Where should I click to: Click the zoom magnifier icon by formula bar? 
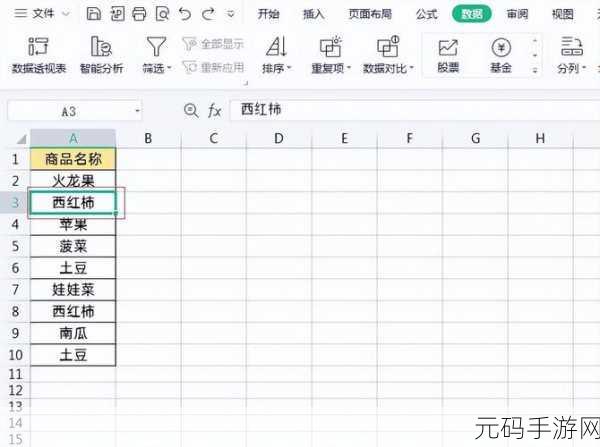tap(191, 111)
